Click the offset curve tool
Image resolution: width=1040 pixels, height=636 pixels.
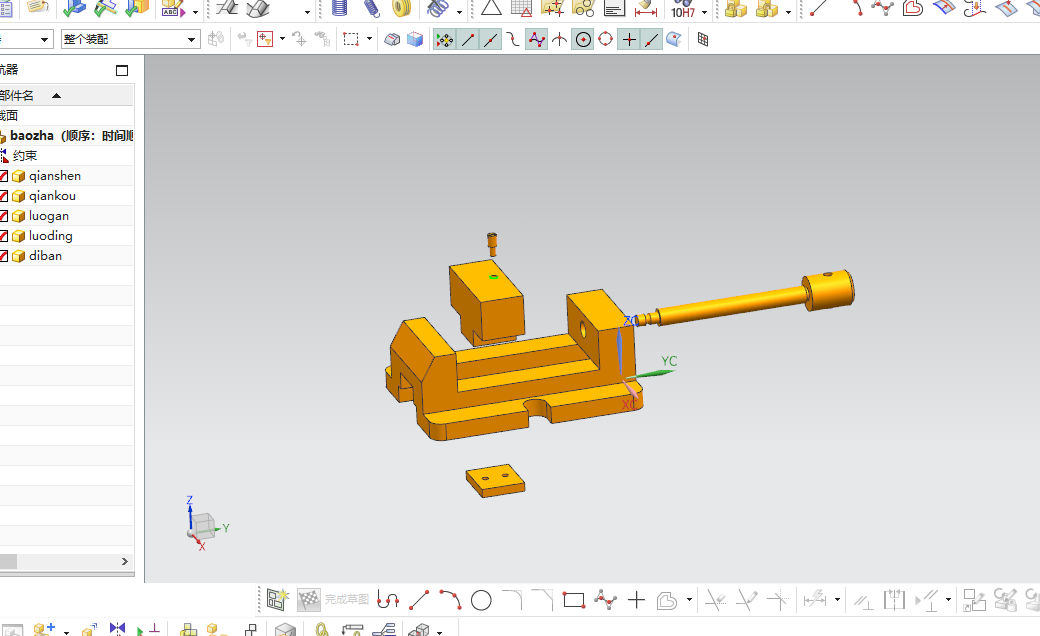tap(667, 601)
